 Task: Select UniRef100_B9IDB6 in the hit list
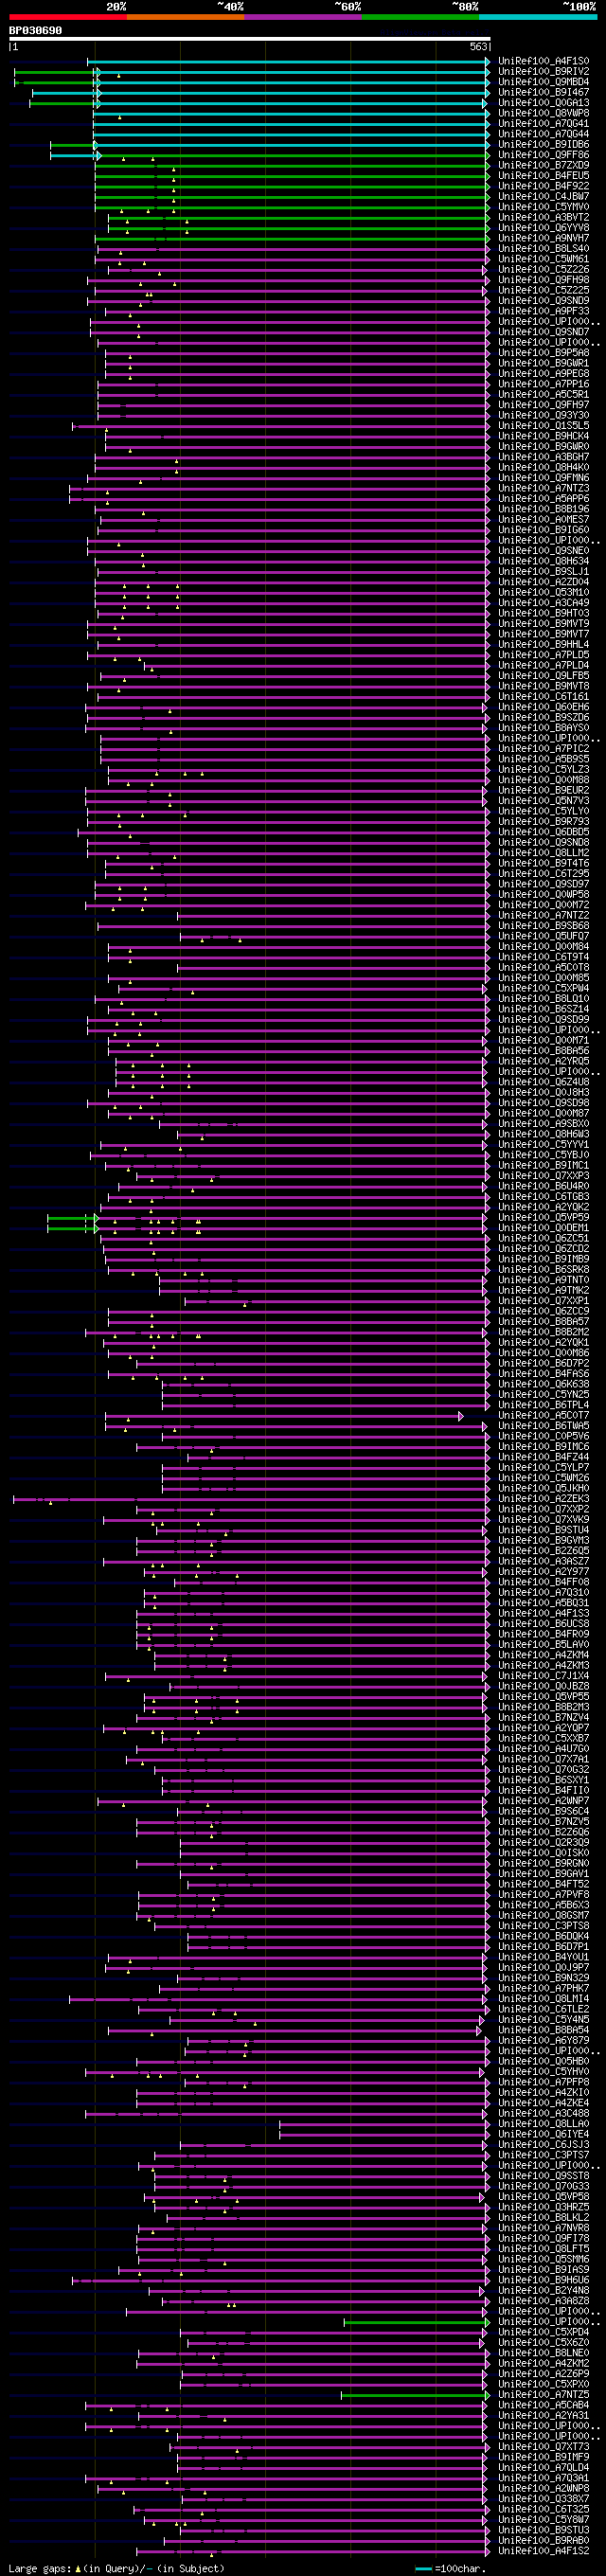click(x=544, y=144)
